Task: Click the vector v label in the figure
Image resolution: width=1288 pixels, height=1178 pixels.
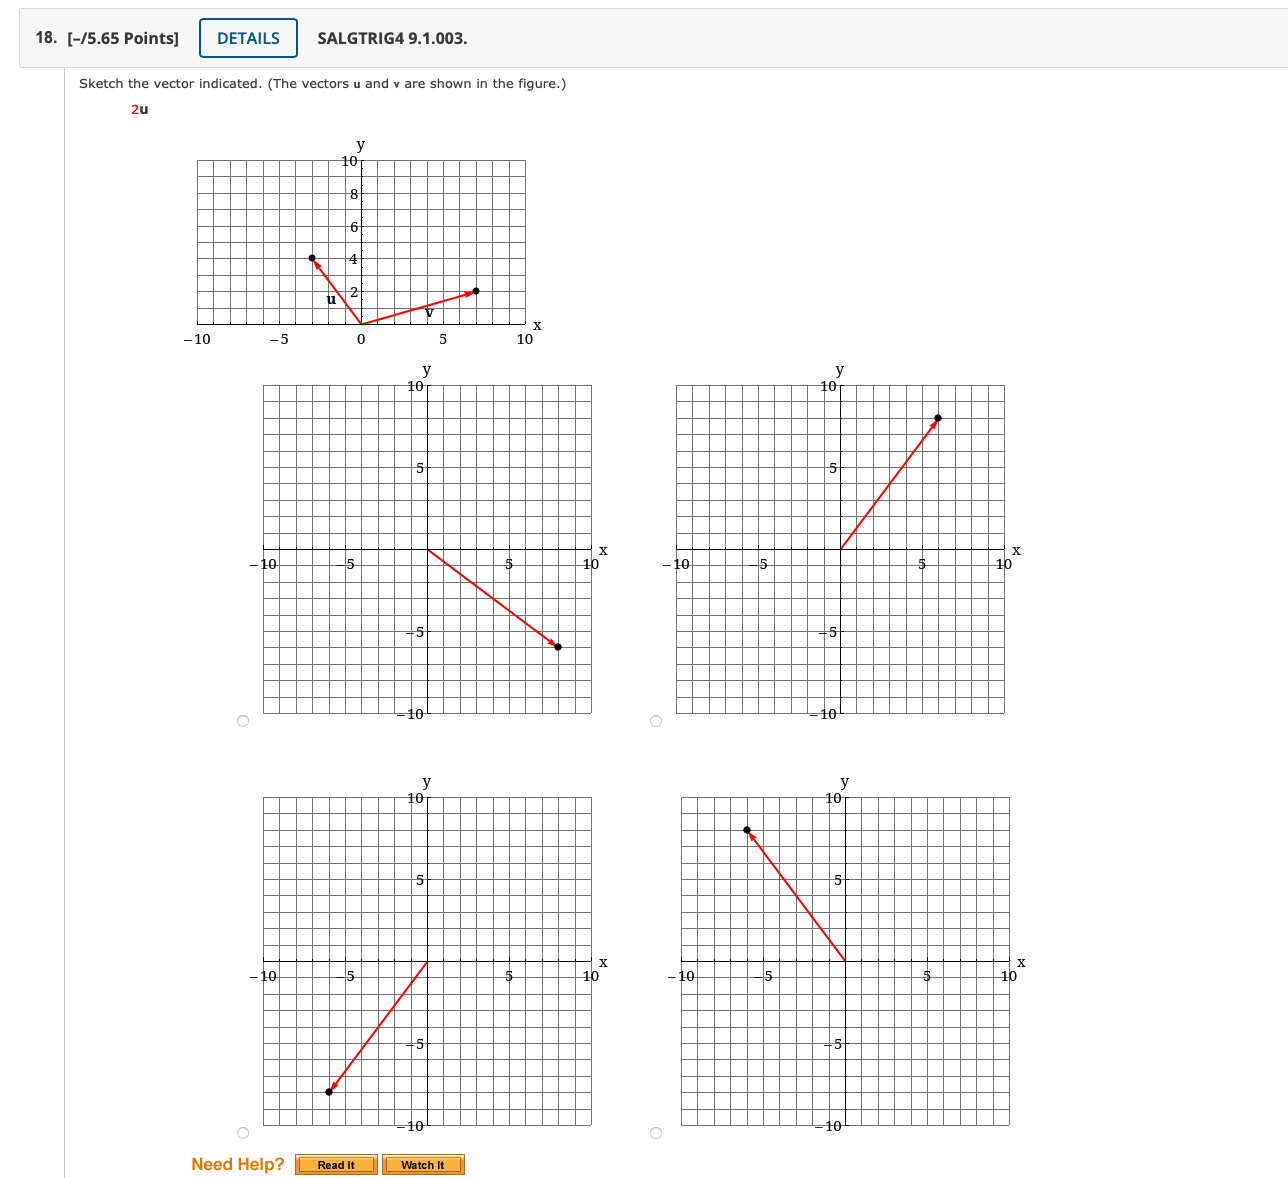Action: (x=430, y=310)
